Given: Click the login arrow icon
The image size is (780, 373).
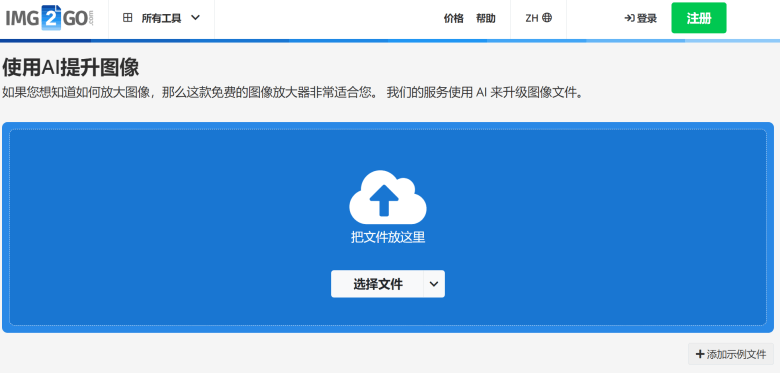Looking at the screenshot, I should tap(629, 18).
